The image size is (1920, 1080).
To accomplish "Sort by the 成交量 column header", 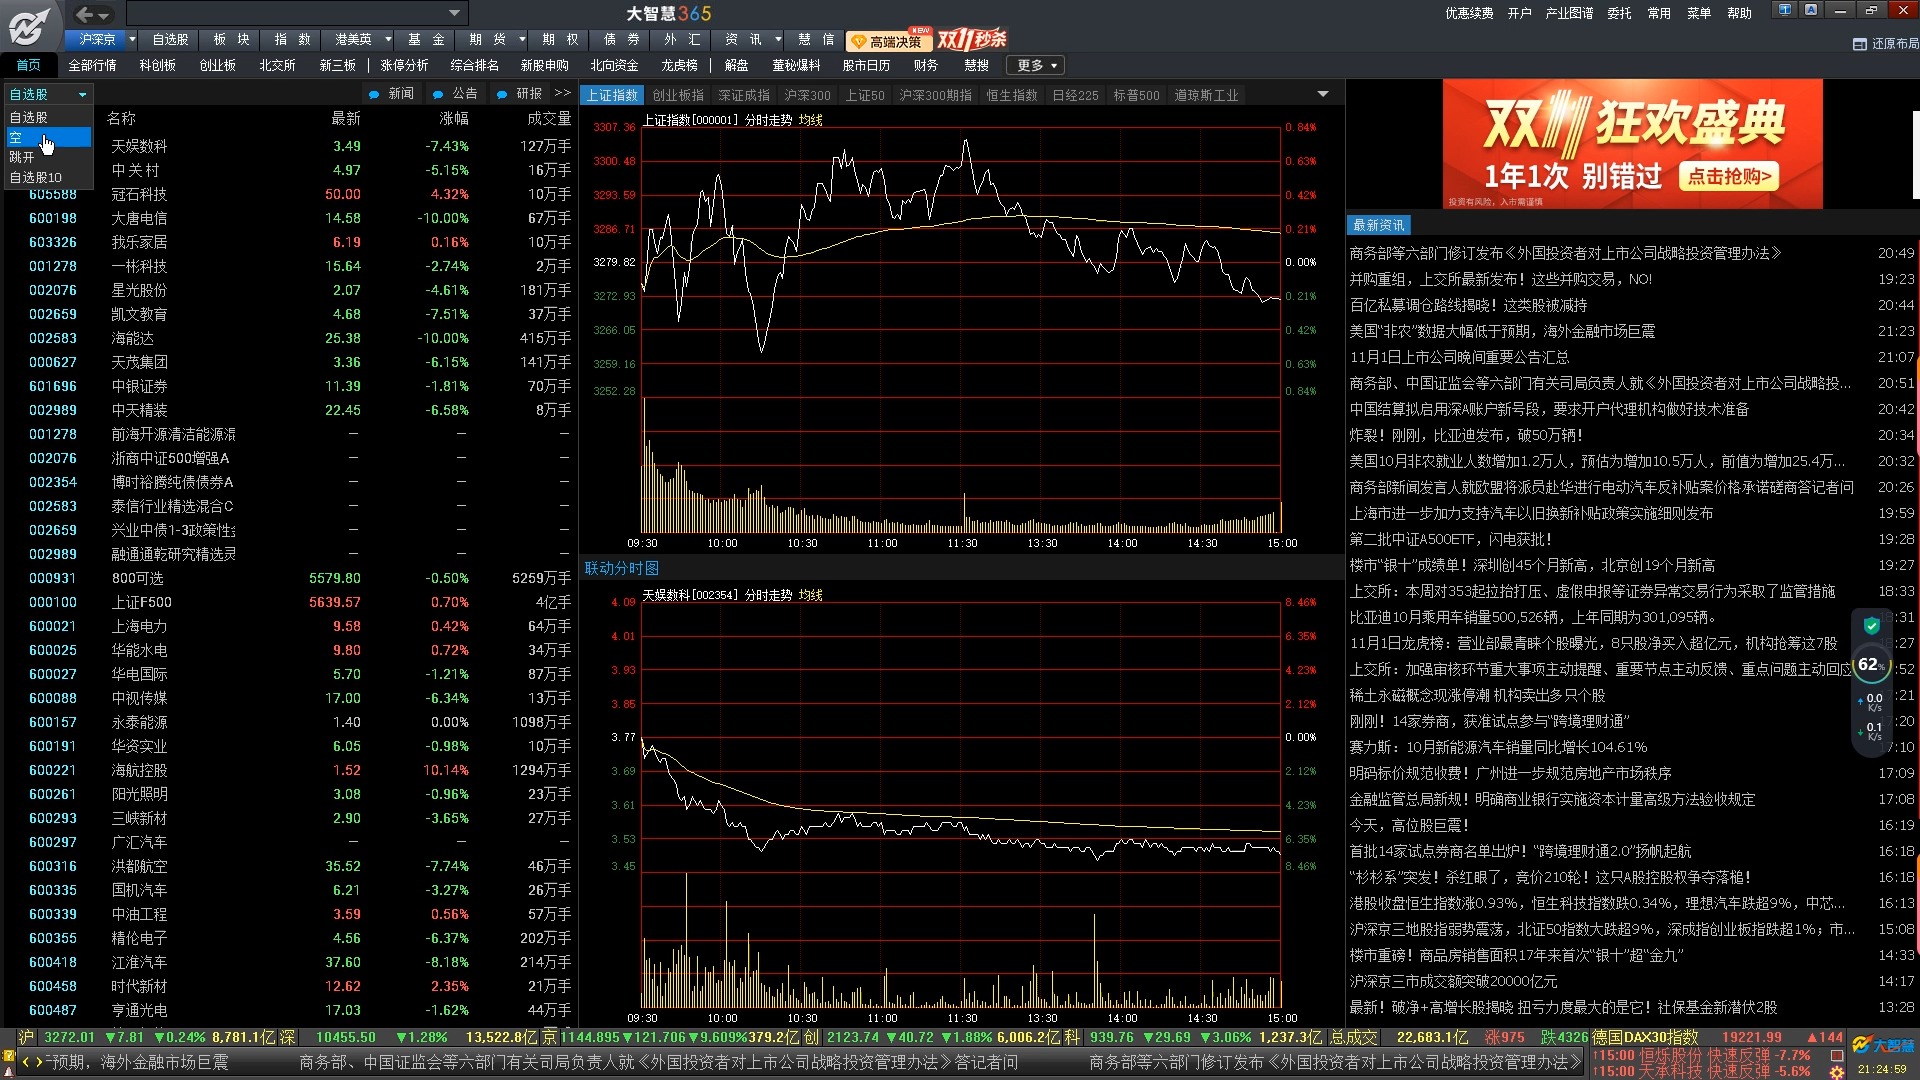I will tap(549, 118).
